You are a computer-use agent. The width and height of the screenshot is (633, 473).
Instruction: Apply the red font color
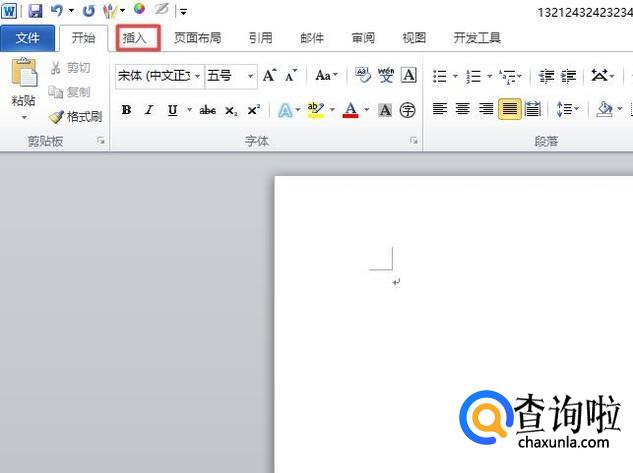pos(350,110)
